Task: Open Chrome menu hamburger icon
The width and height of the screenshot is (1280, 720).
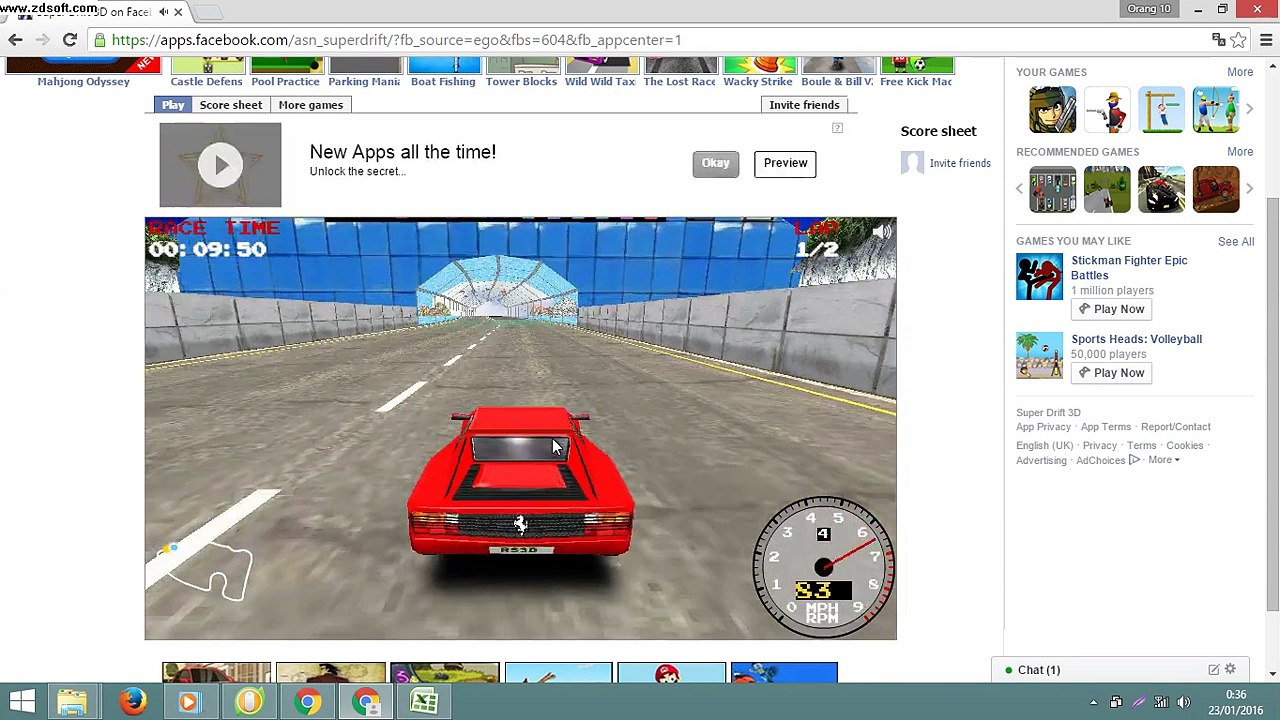Action: pyautogui.click(x=1266, y=40)
